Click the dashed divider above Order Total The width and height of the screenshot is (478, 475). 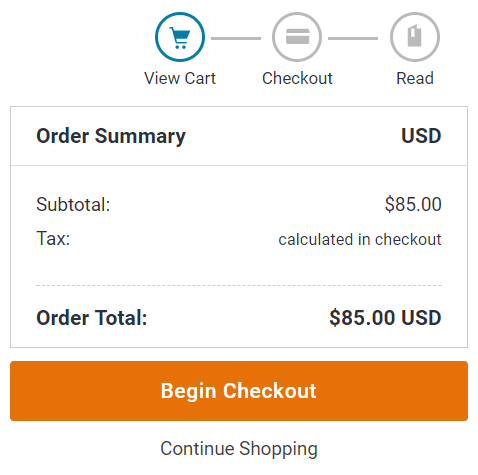coord(239,285)
